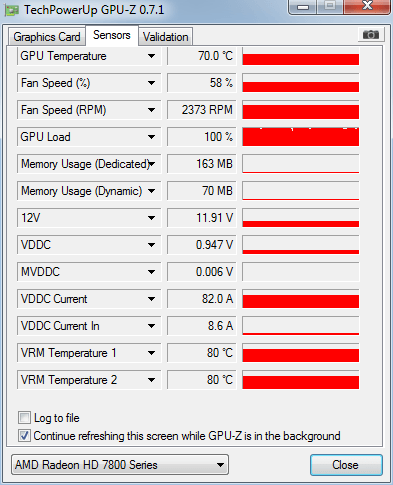The image size is (393, 485).
Task: Expand Memory Usage (Dynamic) dropdown
Action: coord(152,191)
